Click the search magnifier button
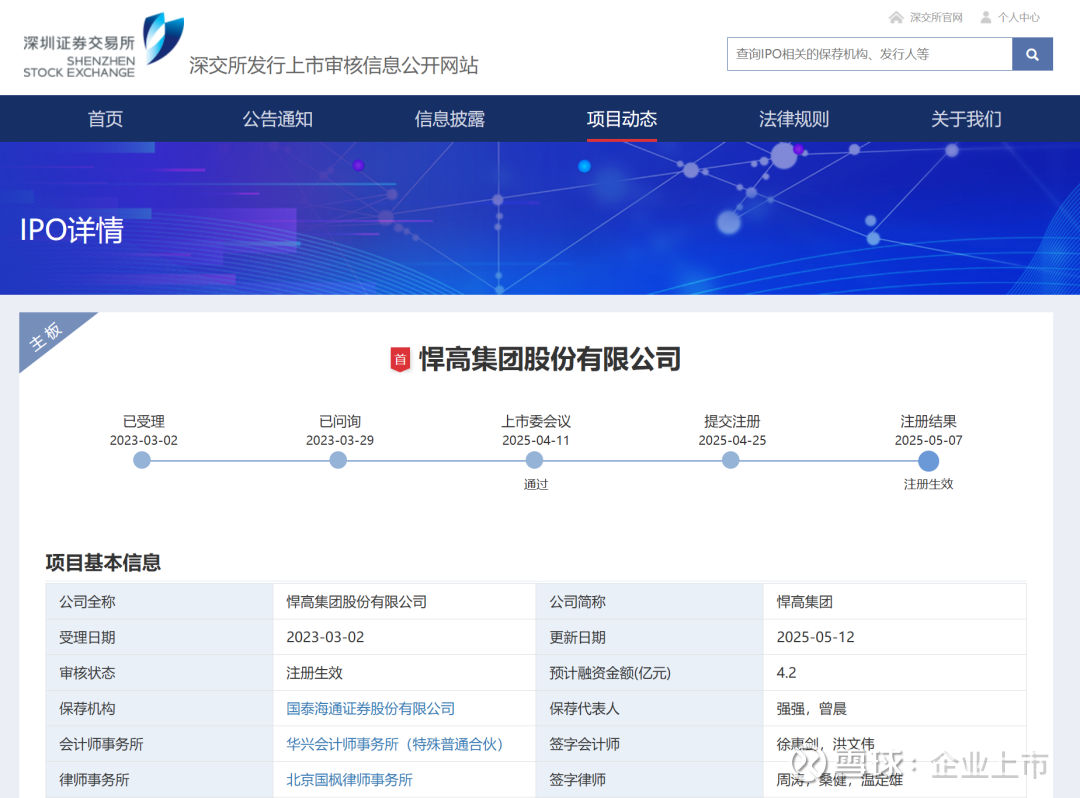Viewport: 1080px width, 798px height. coord(1032,54)
